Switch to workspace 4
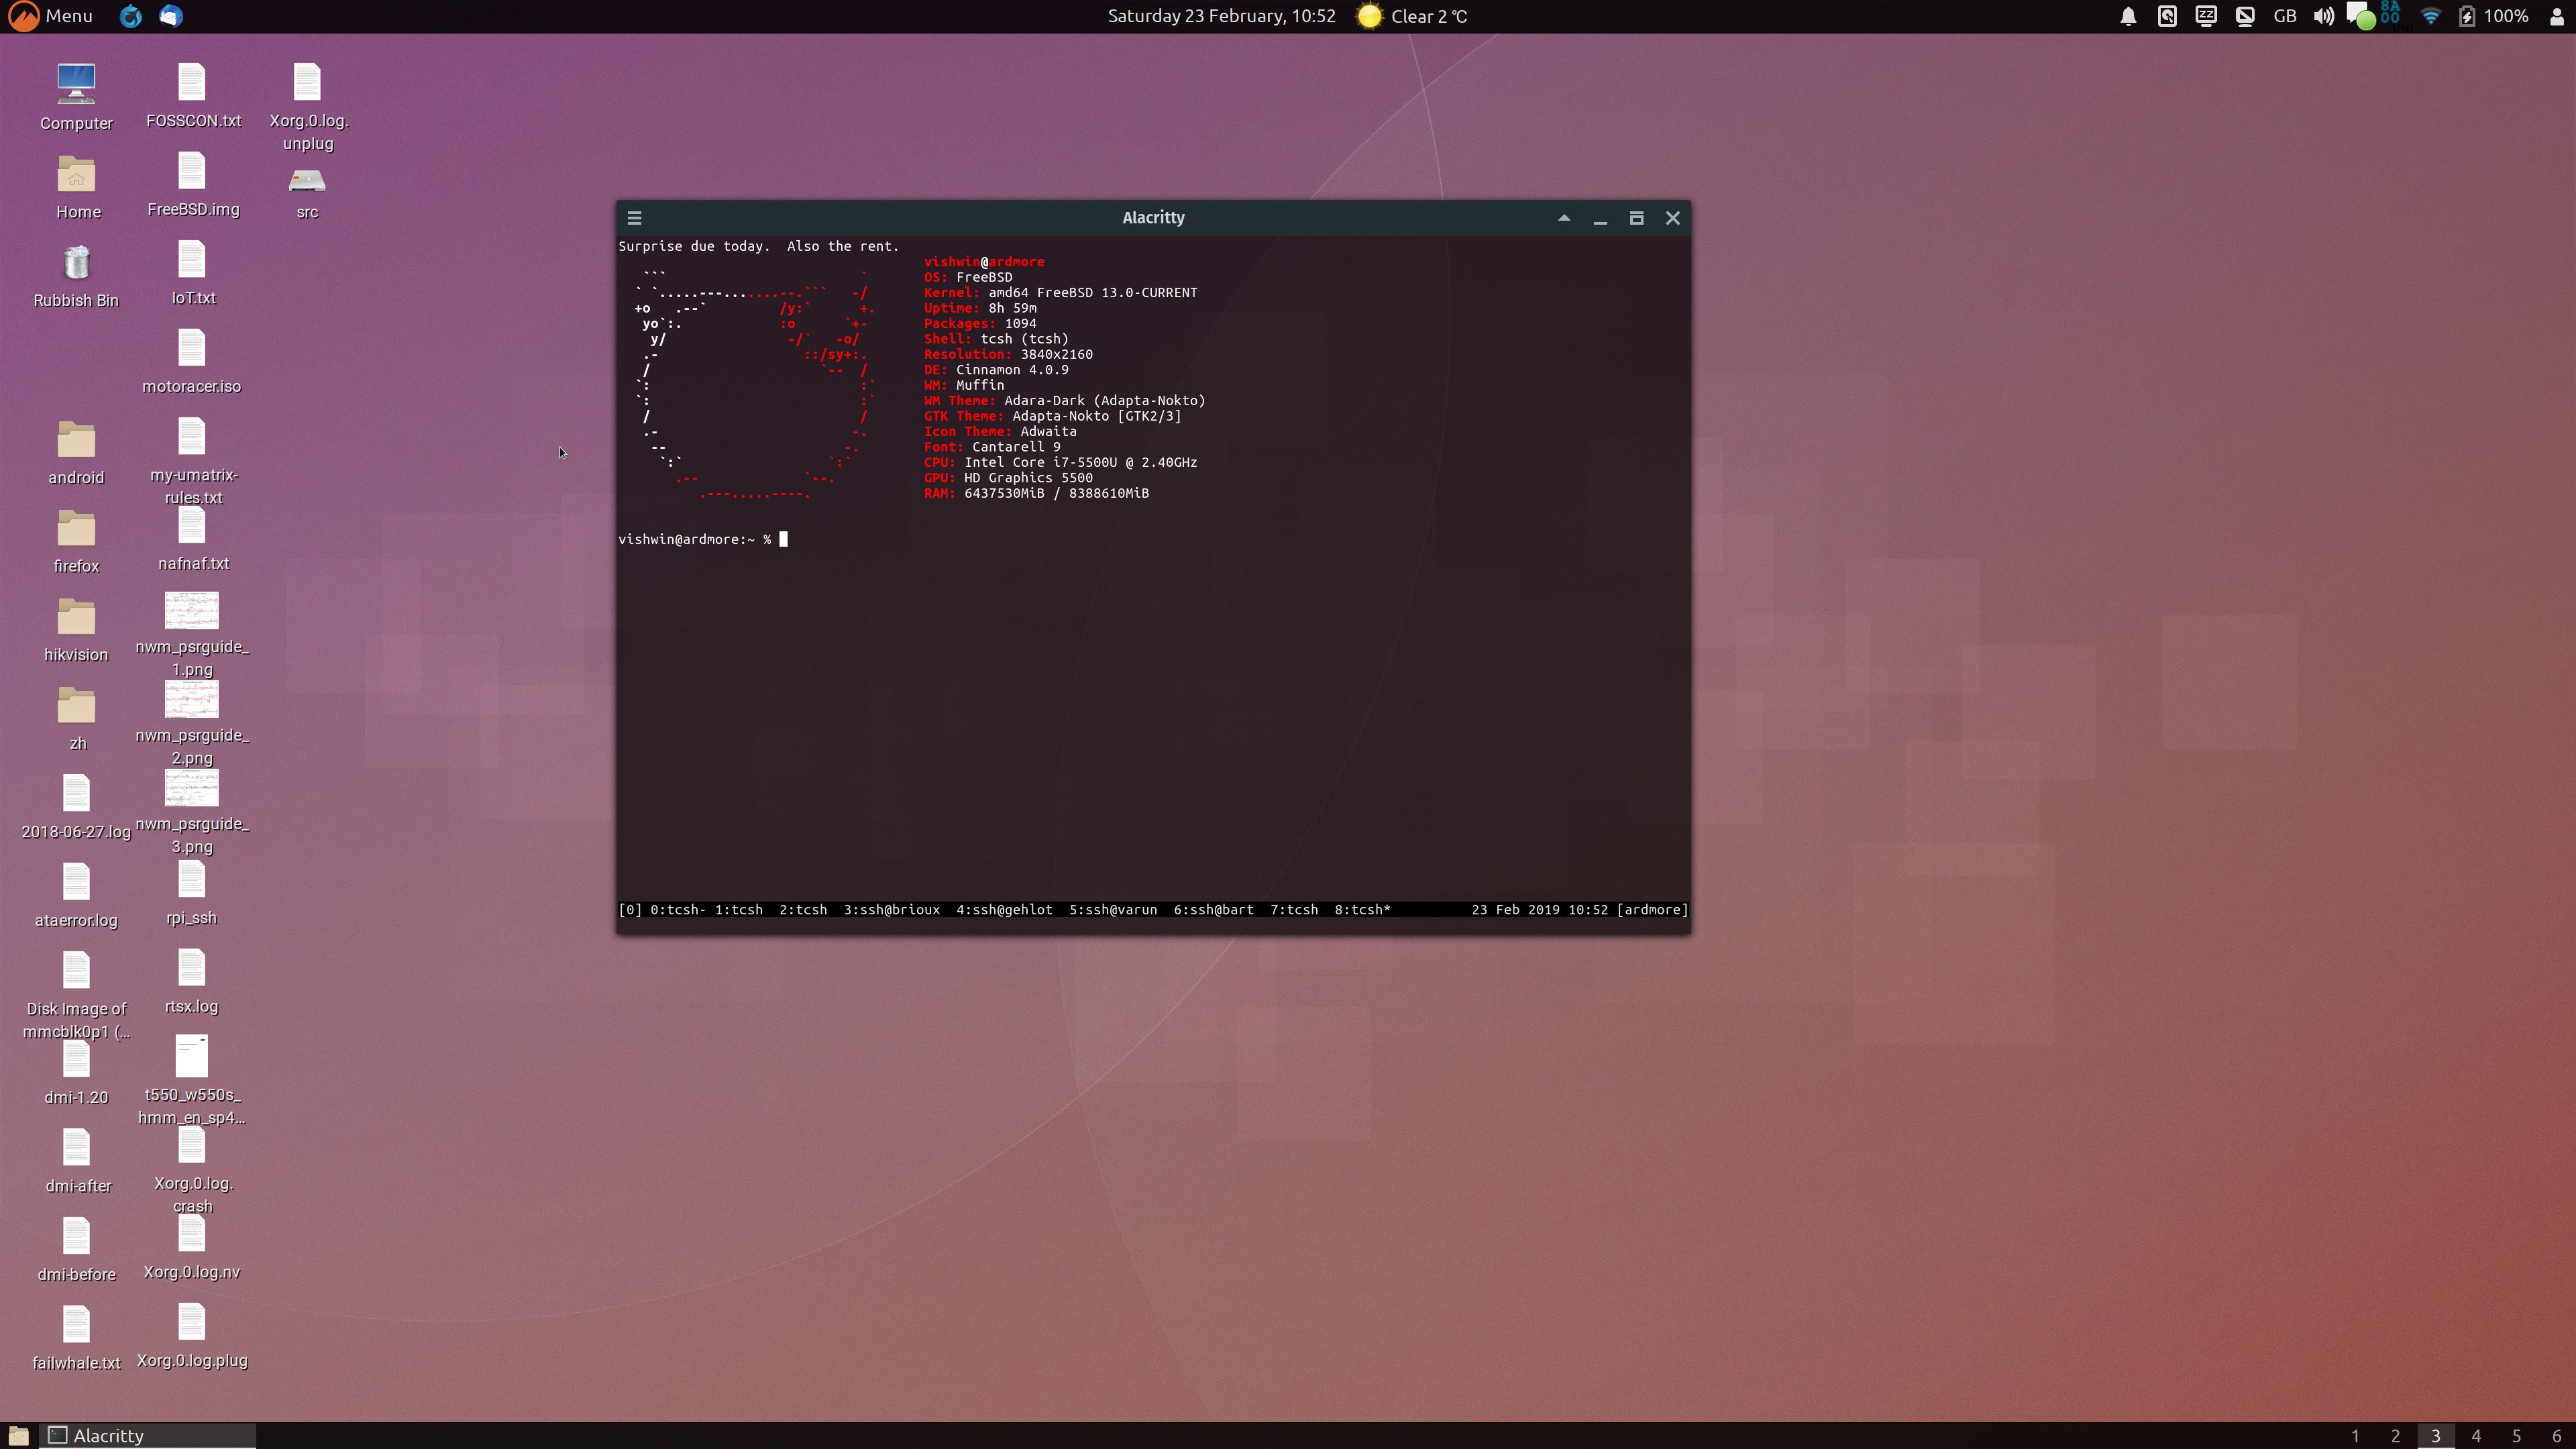2576x1449 pixels. point(2476,1436)
